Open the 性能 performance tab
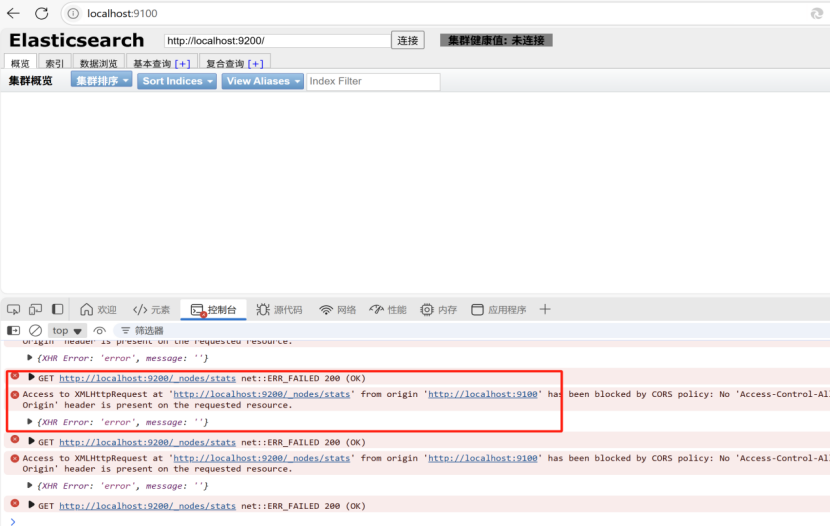The height and width of the screenshot is (526, 830). tap(388, 310)
